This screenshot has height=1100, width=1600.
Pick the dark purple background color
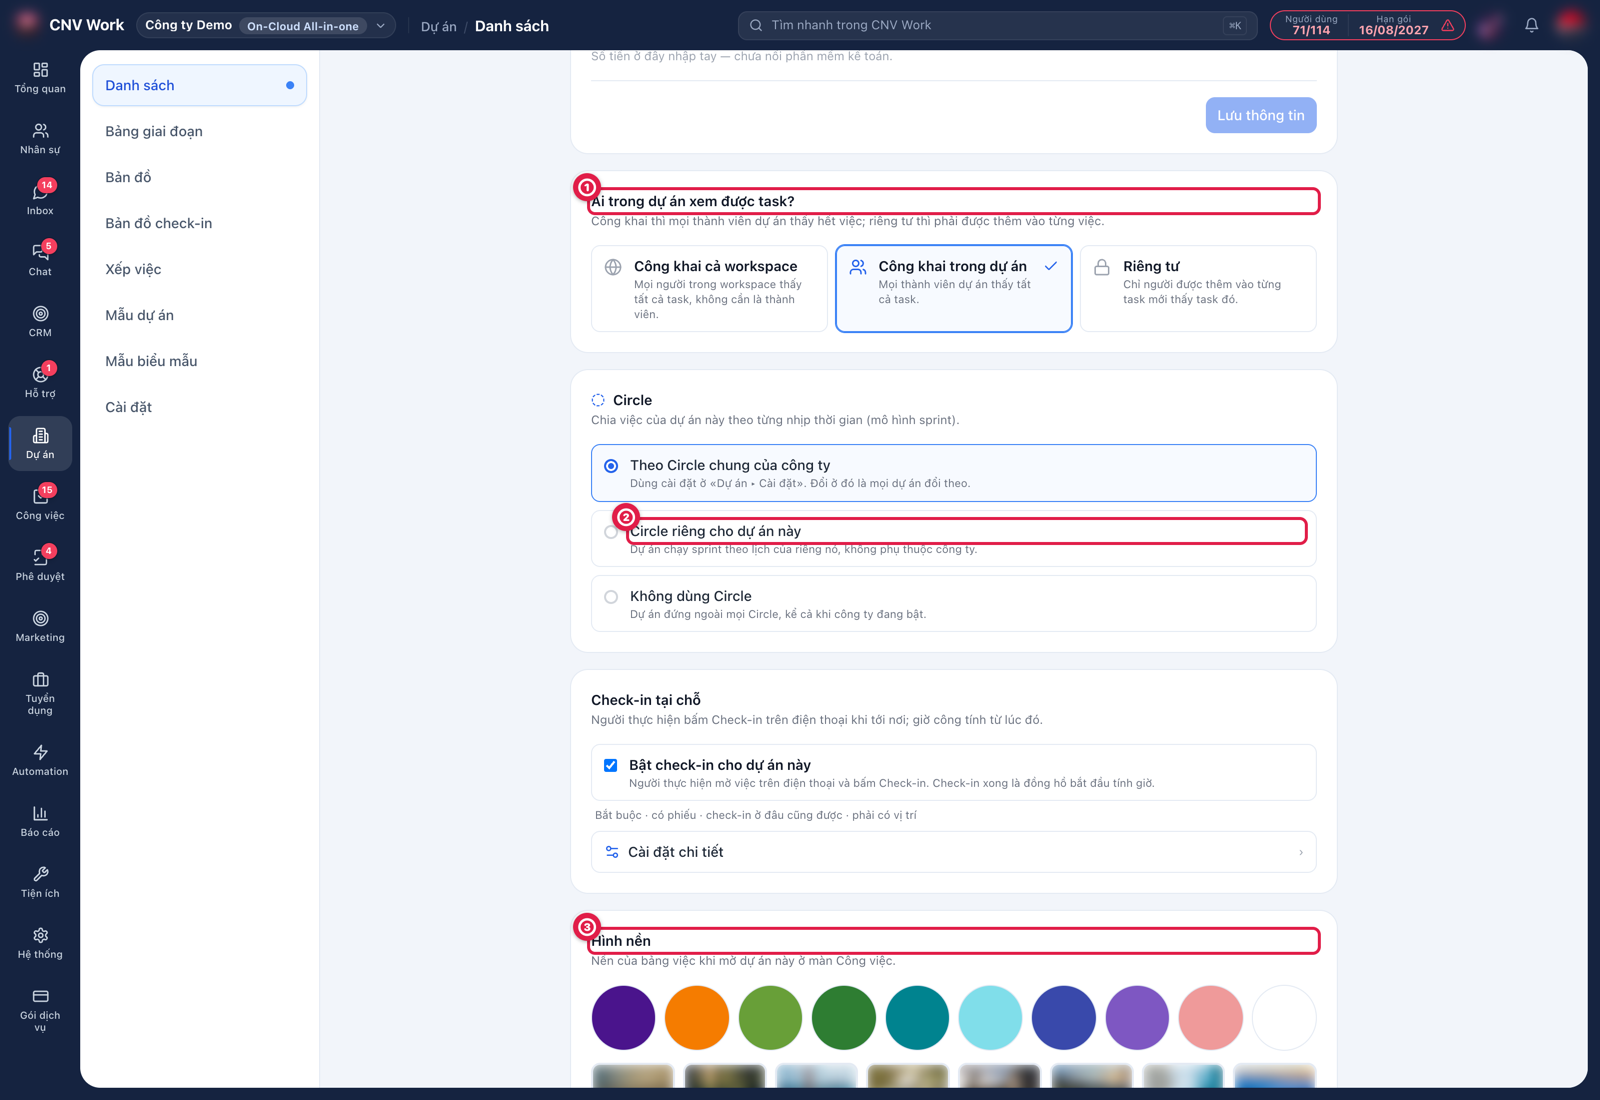tap(623, 1018)
